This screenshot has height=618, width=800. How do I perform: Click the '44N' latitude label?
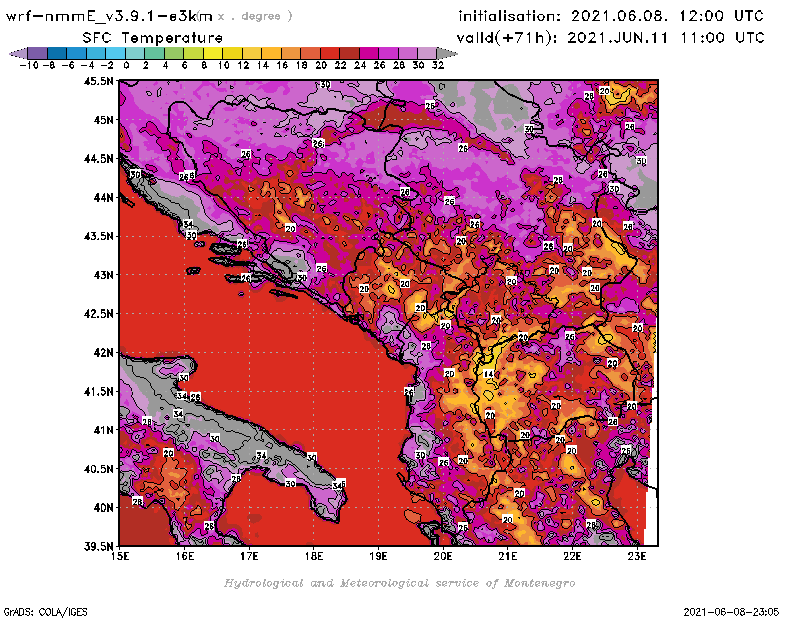coord(103,197)
